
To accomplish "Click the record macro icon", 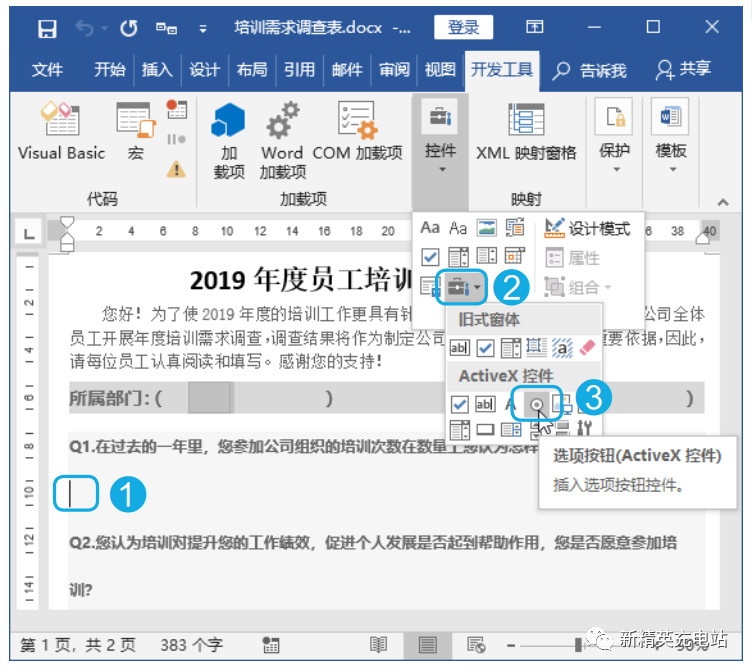I will (176, 109).
